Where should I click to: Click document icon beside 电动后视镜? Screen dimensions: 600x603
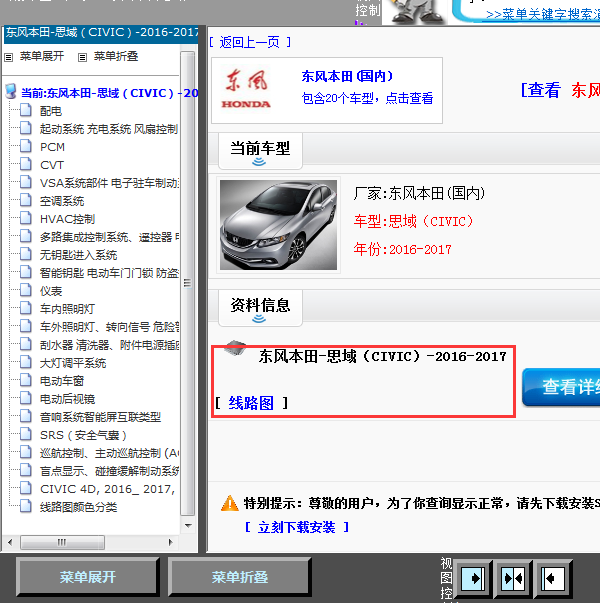[x=26, y=398]
